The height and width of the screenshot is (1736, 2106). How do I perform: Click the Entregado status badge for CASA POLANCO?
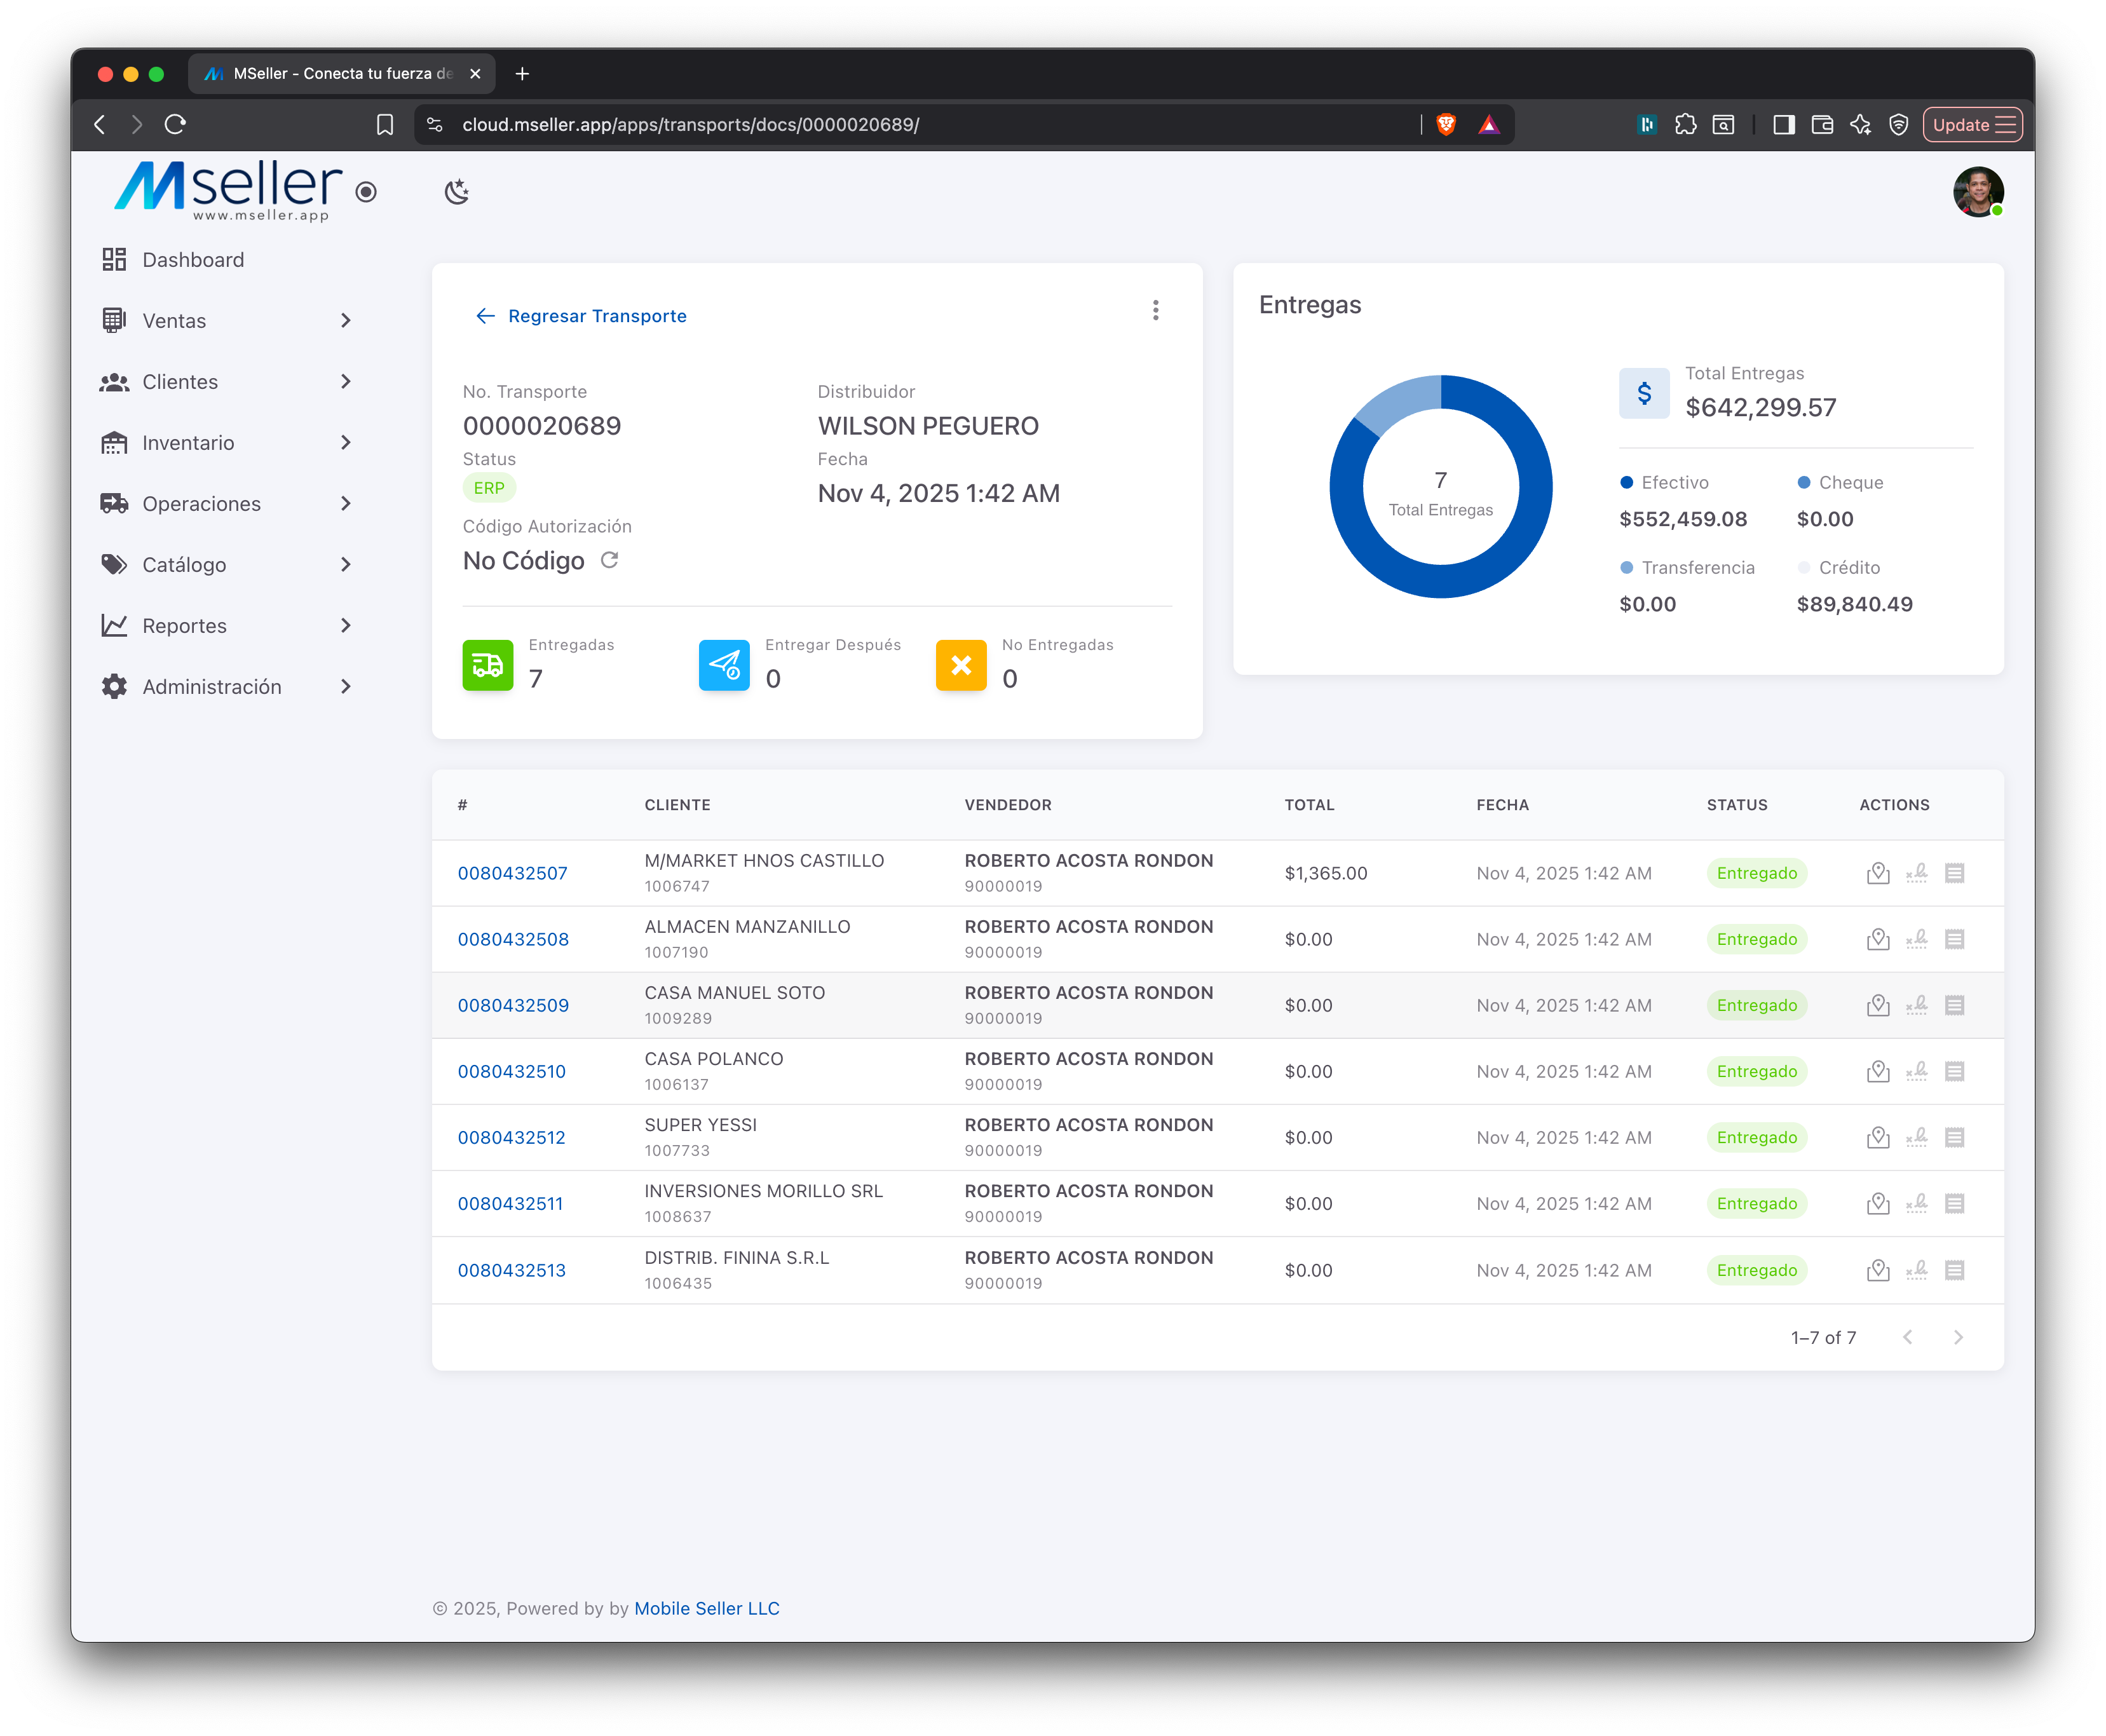(x=1757, y=1071)
